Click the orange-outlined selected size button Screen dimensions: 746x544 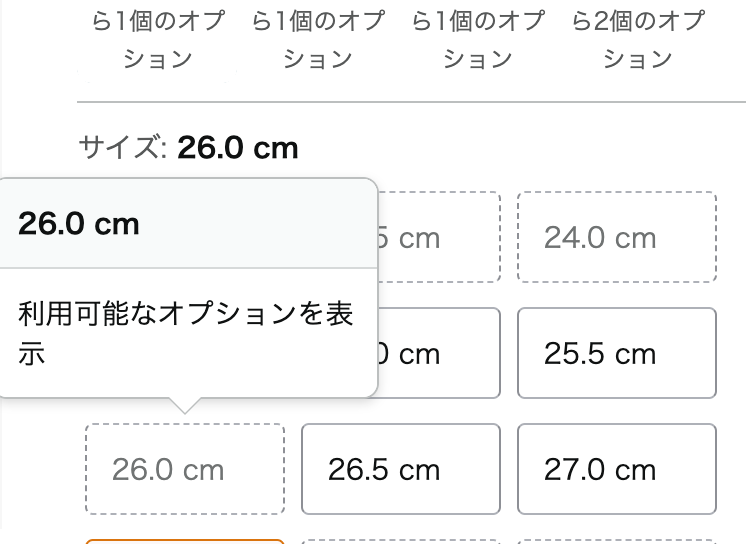pyautogui.click(x=185, y=542)
